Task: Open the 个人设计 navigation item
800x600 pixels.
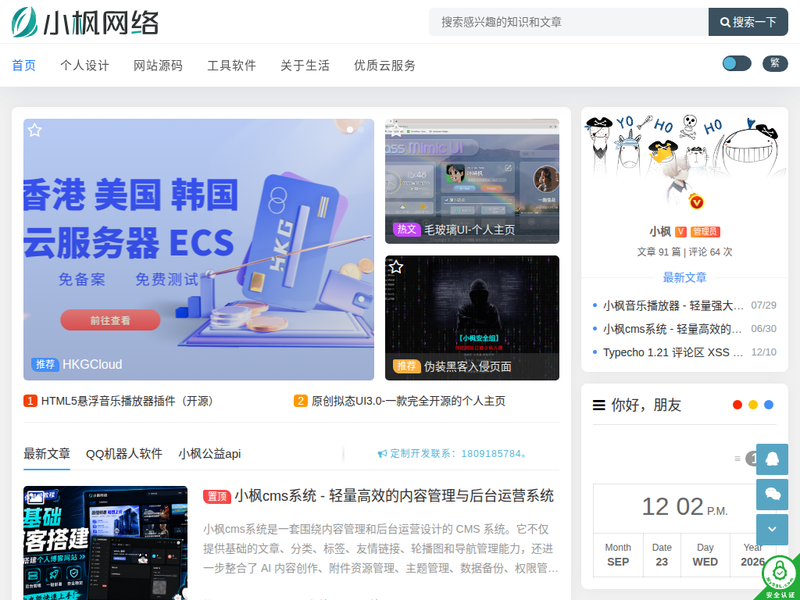Action: [x=85, y=65]
